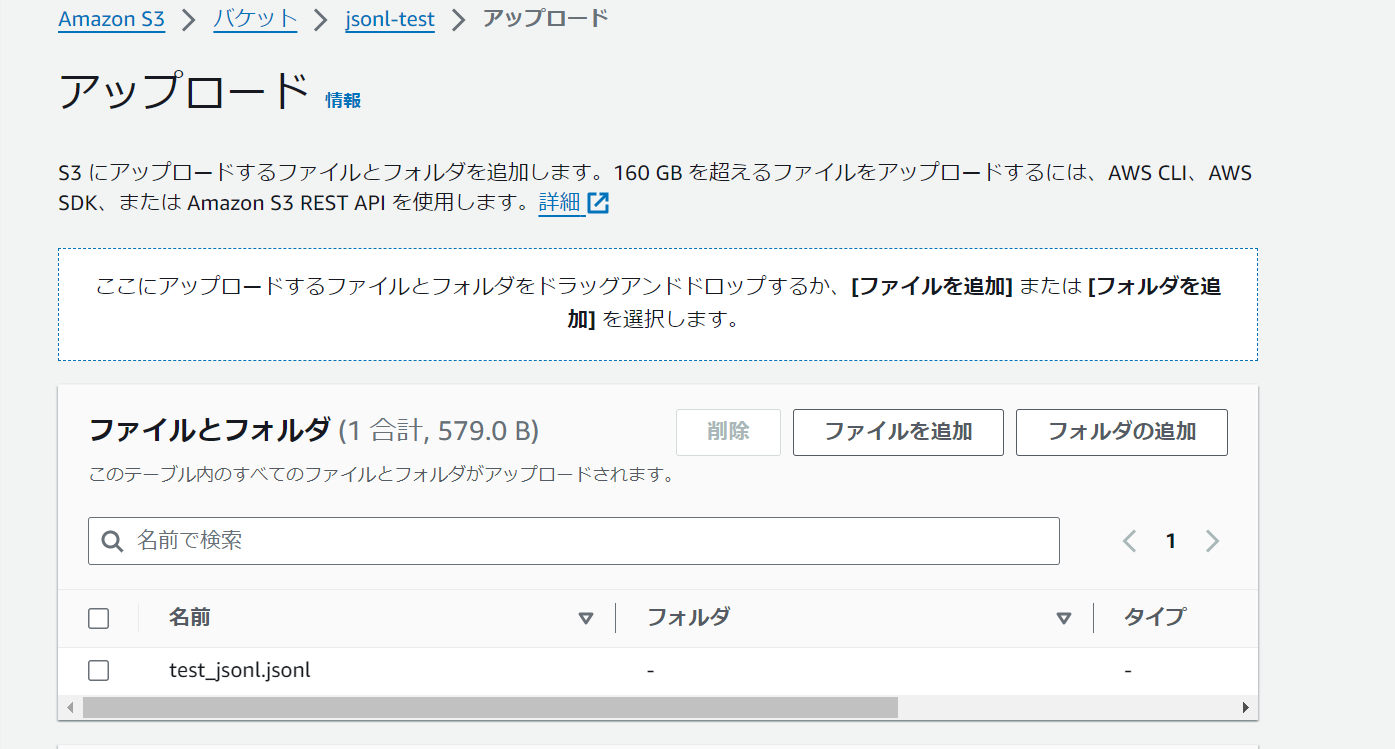Viewport: 1395px width, 749px height.
Task: Click the next page chevron arrow
Action: [1212, 540]
